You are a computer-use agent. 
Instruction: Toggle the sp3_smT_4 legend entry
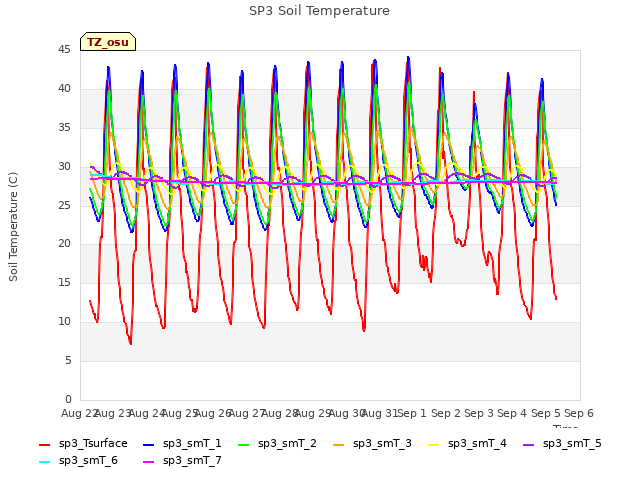467,444
